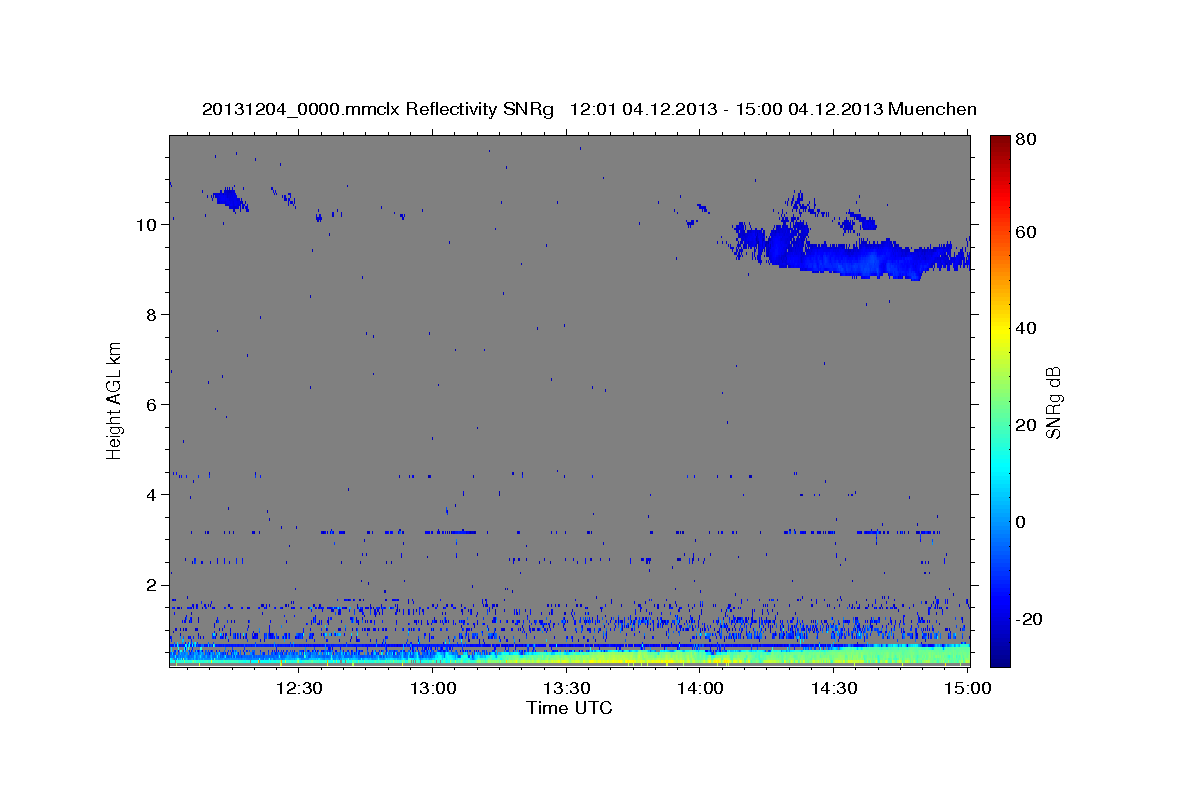This screenshot has width=1200, height=800.
Task: Click the 'Time UTC' axis label
Action: pyautogui.click(x=569, y=708)
